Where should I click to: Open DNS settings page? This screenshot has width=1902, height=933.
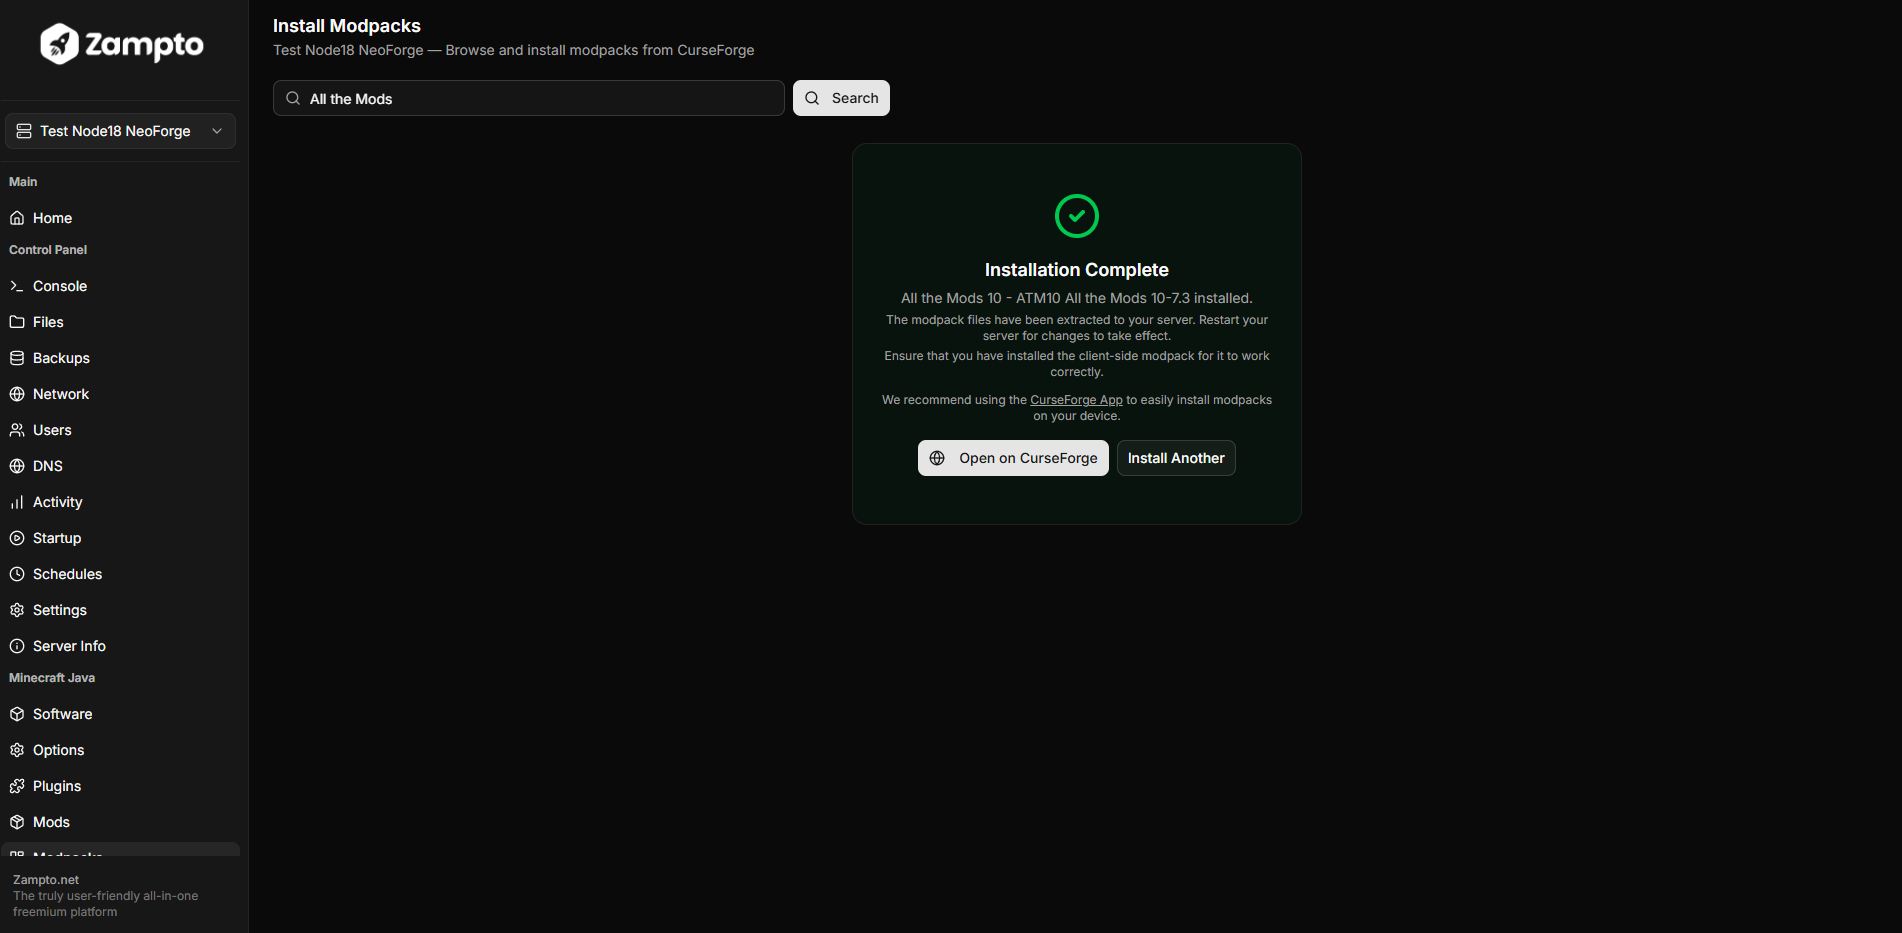pyautogui.click(x=120, y=466)
